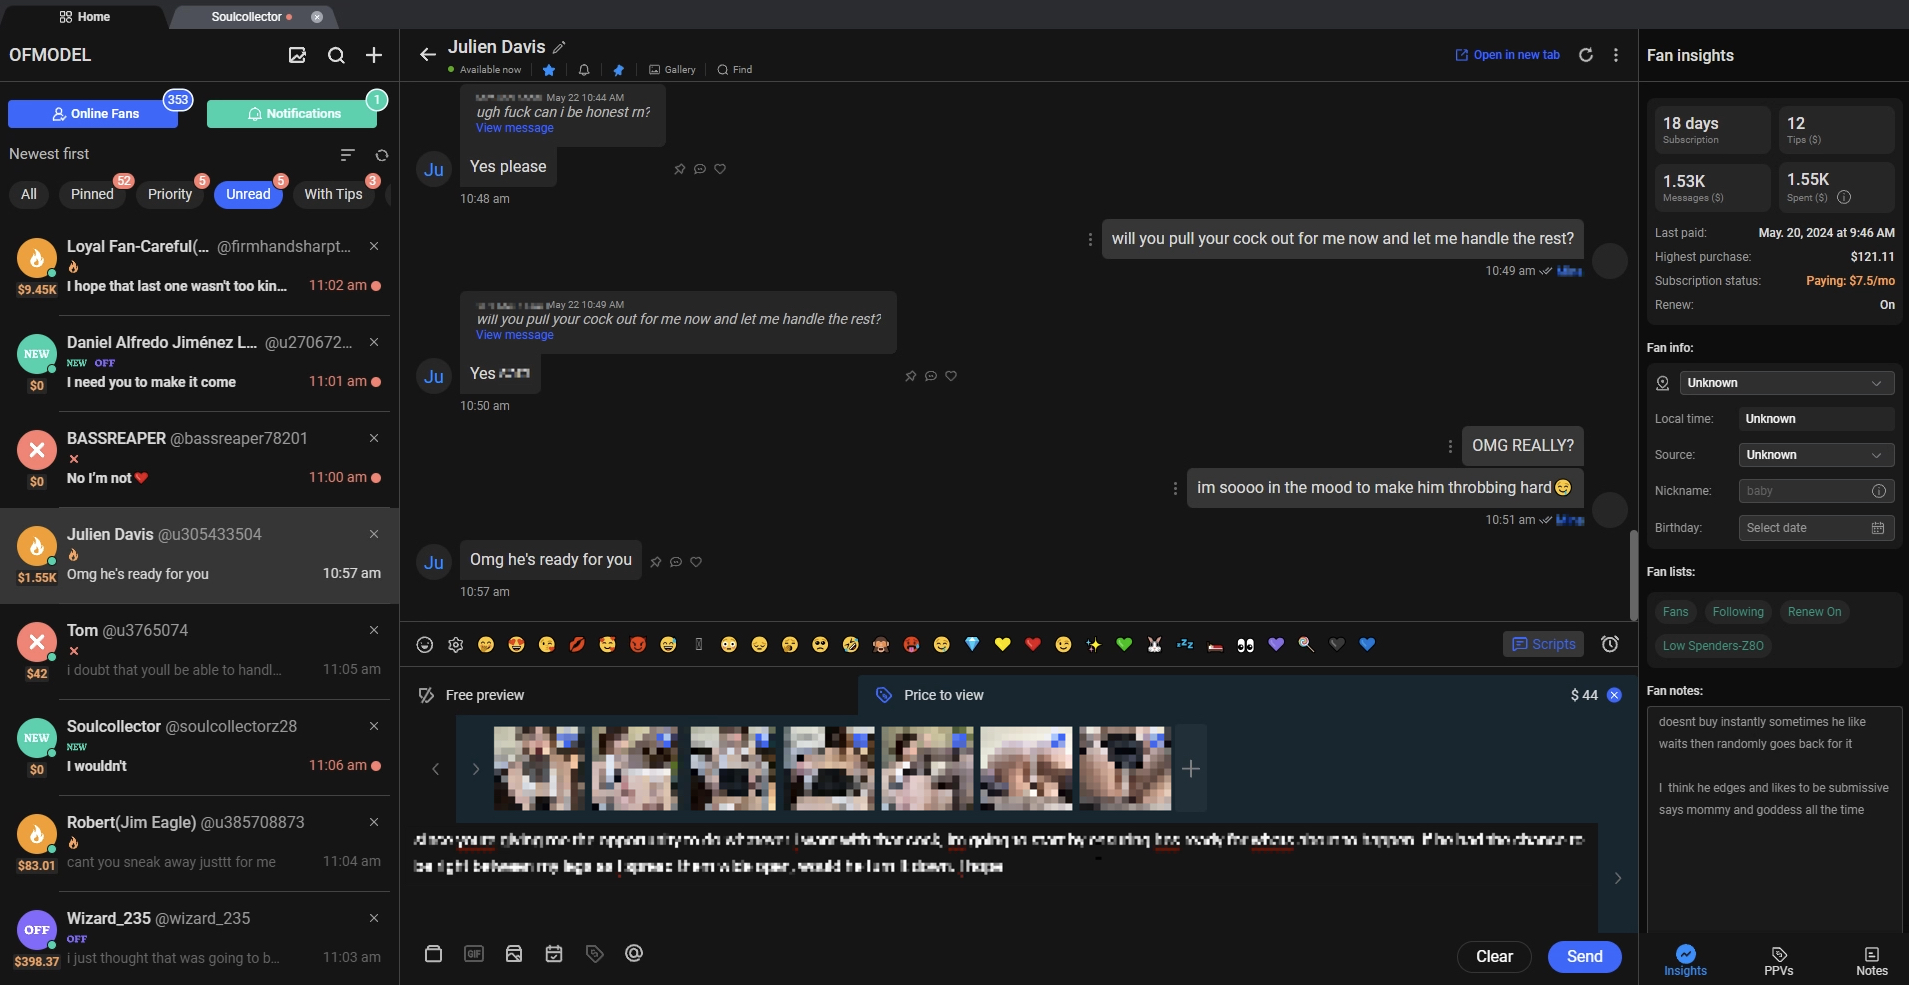The height and width of the screenshot is (985, 1909).
Task: Switch to the PPVs tab
Action: (x=1777, y=960)
